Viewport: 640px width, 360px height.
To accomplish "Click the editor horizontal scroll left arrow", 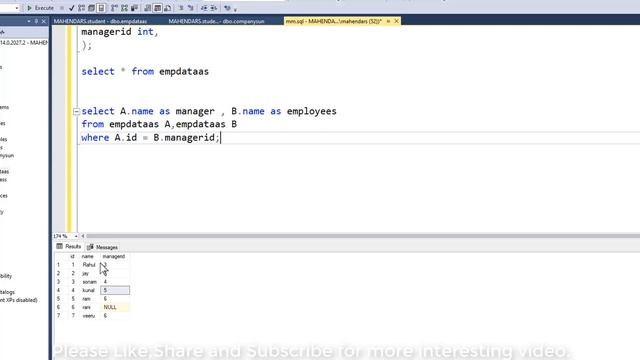I will (83, 236).
